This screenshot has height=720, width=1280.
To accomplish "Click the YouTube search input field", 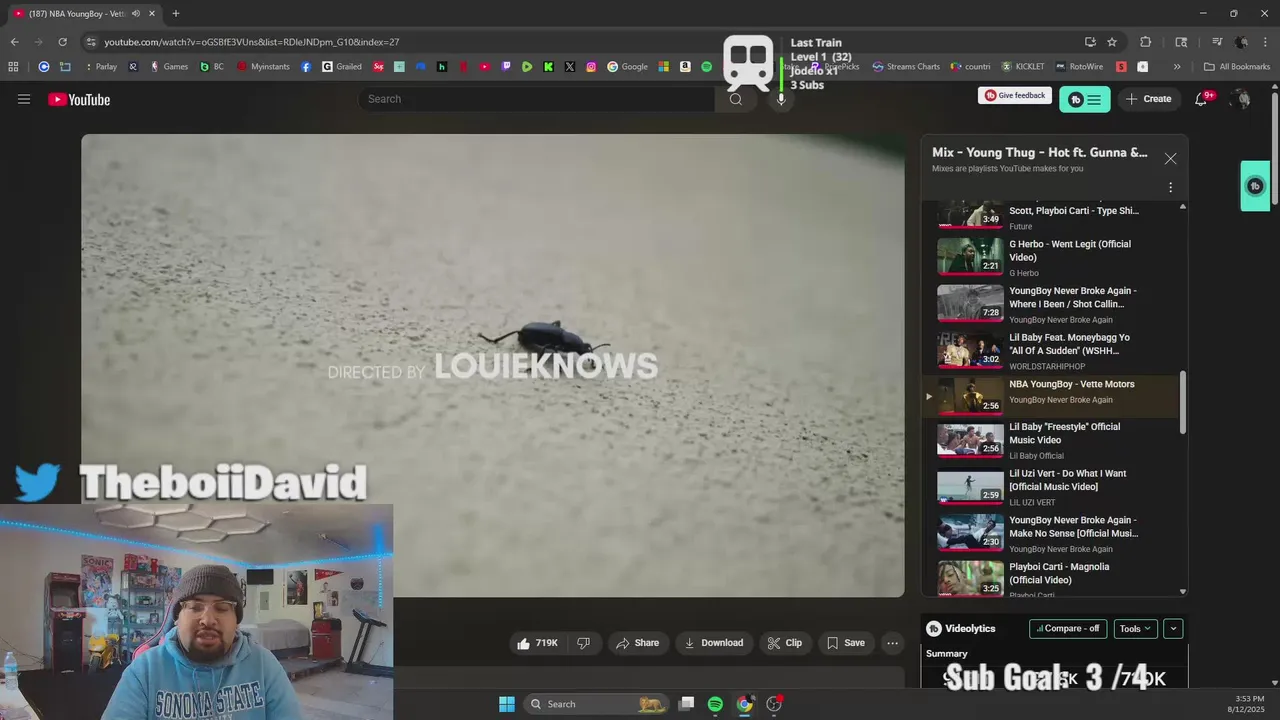I will click(x=536, y=99).
